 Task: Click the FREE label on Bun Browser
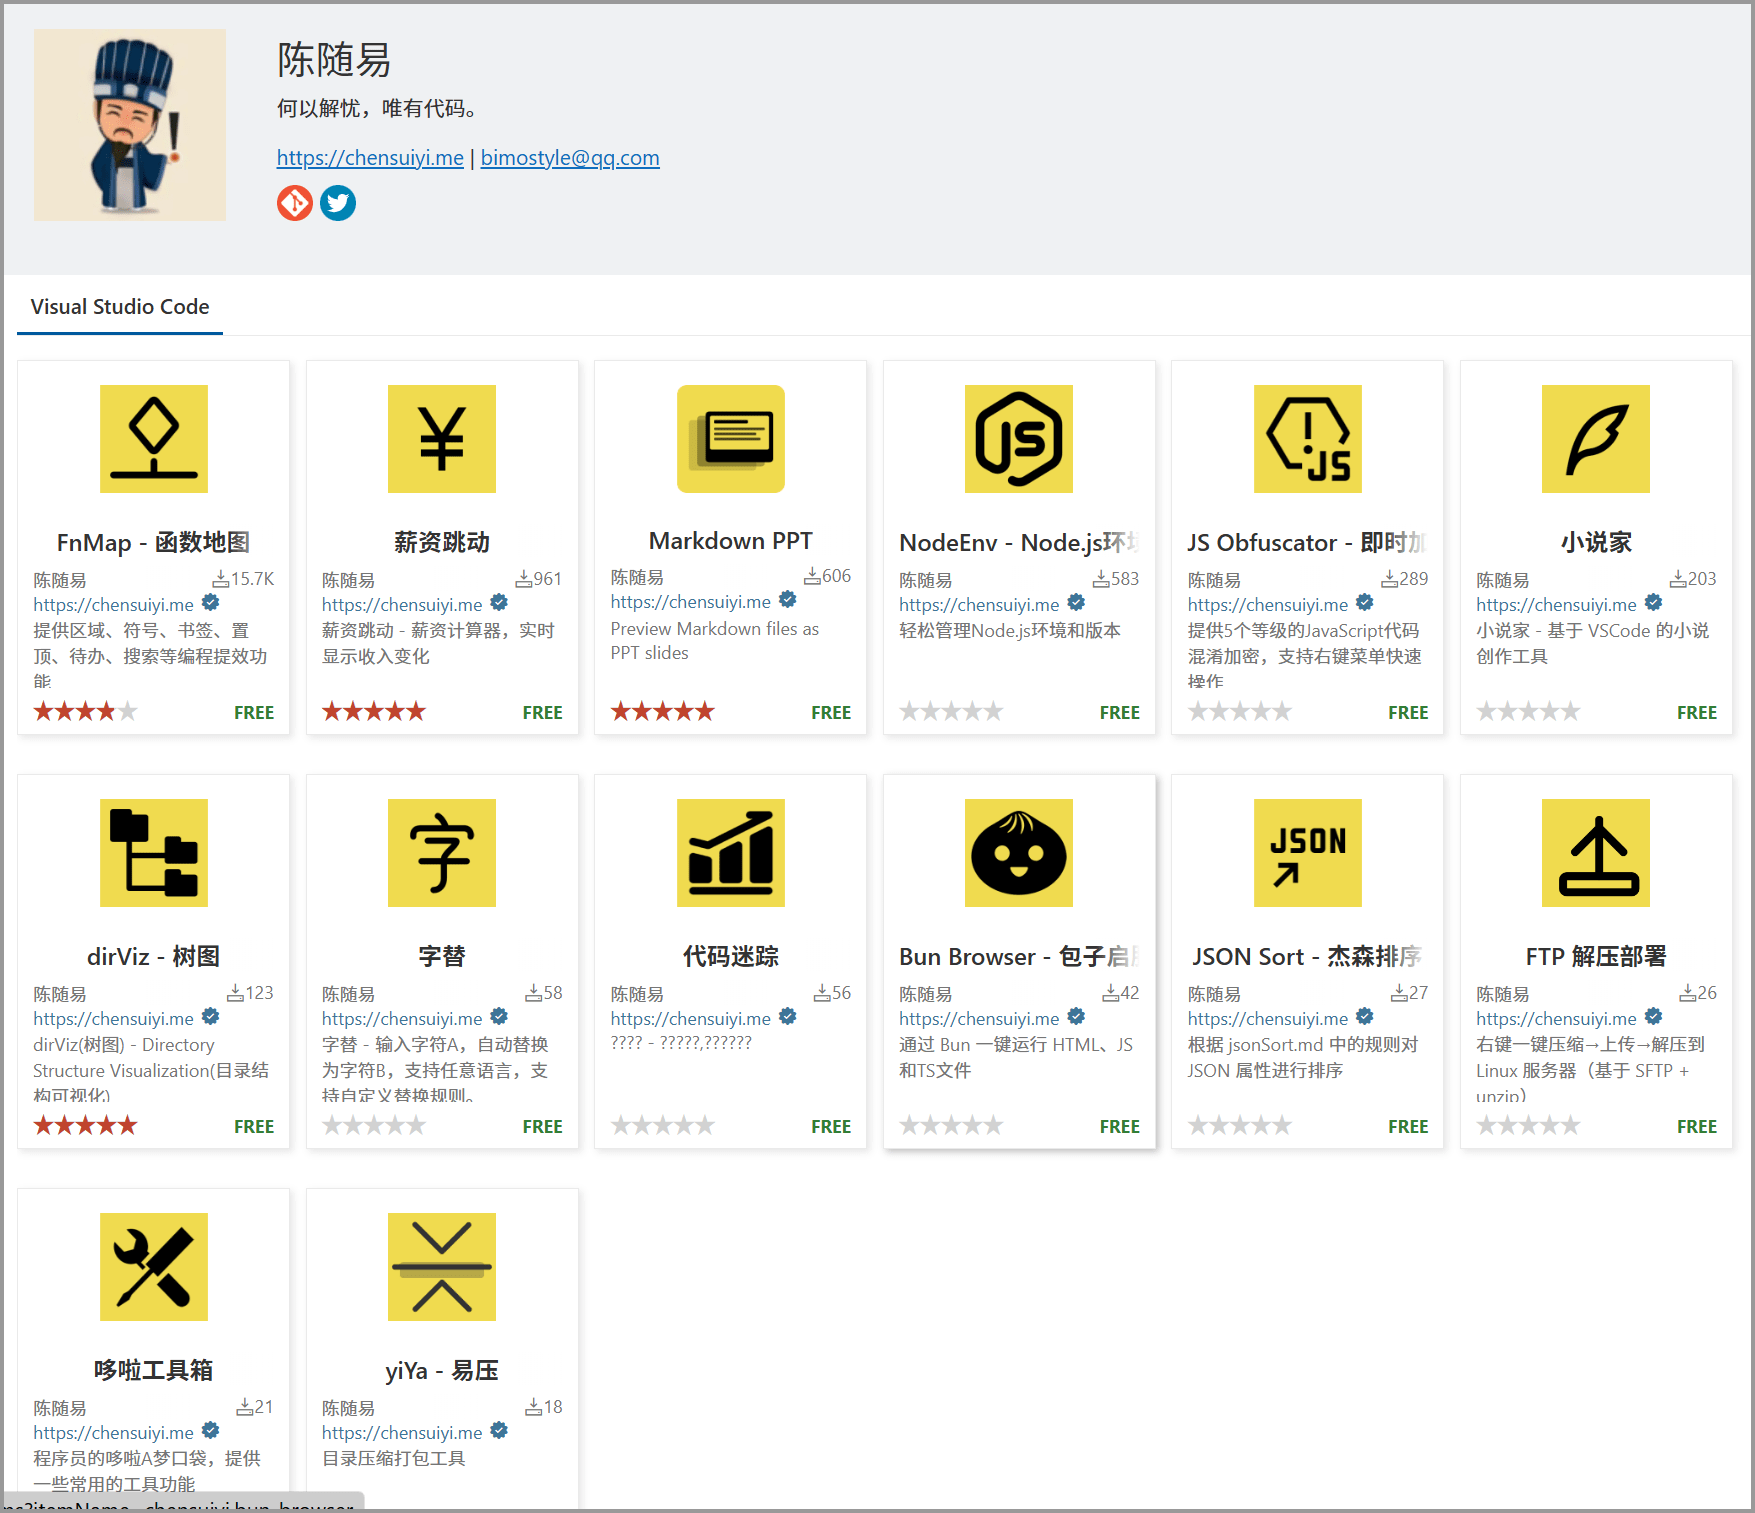[x=1120, y=1127]
